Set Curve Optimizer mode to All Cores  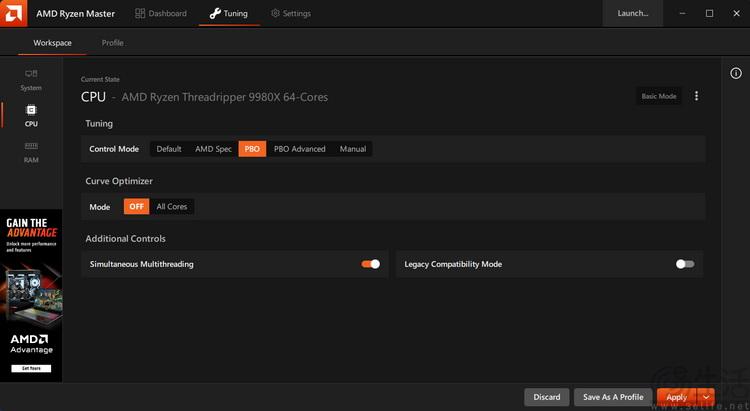click(172, 207)
